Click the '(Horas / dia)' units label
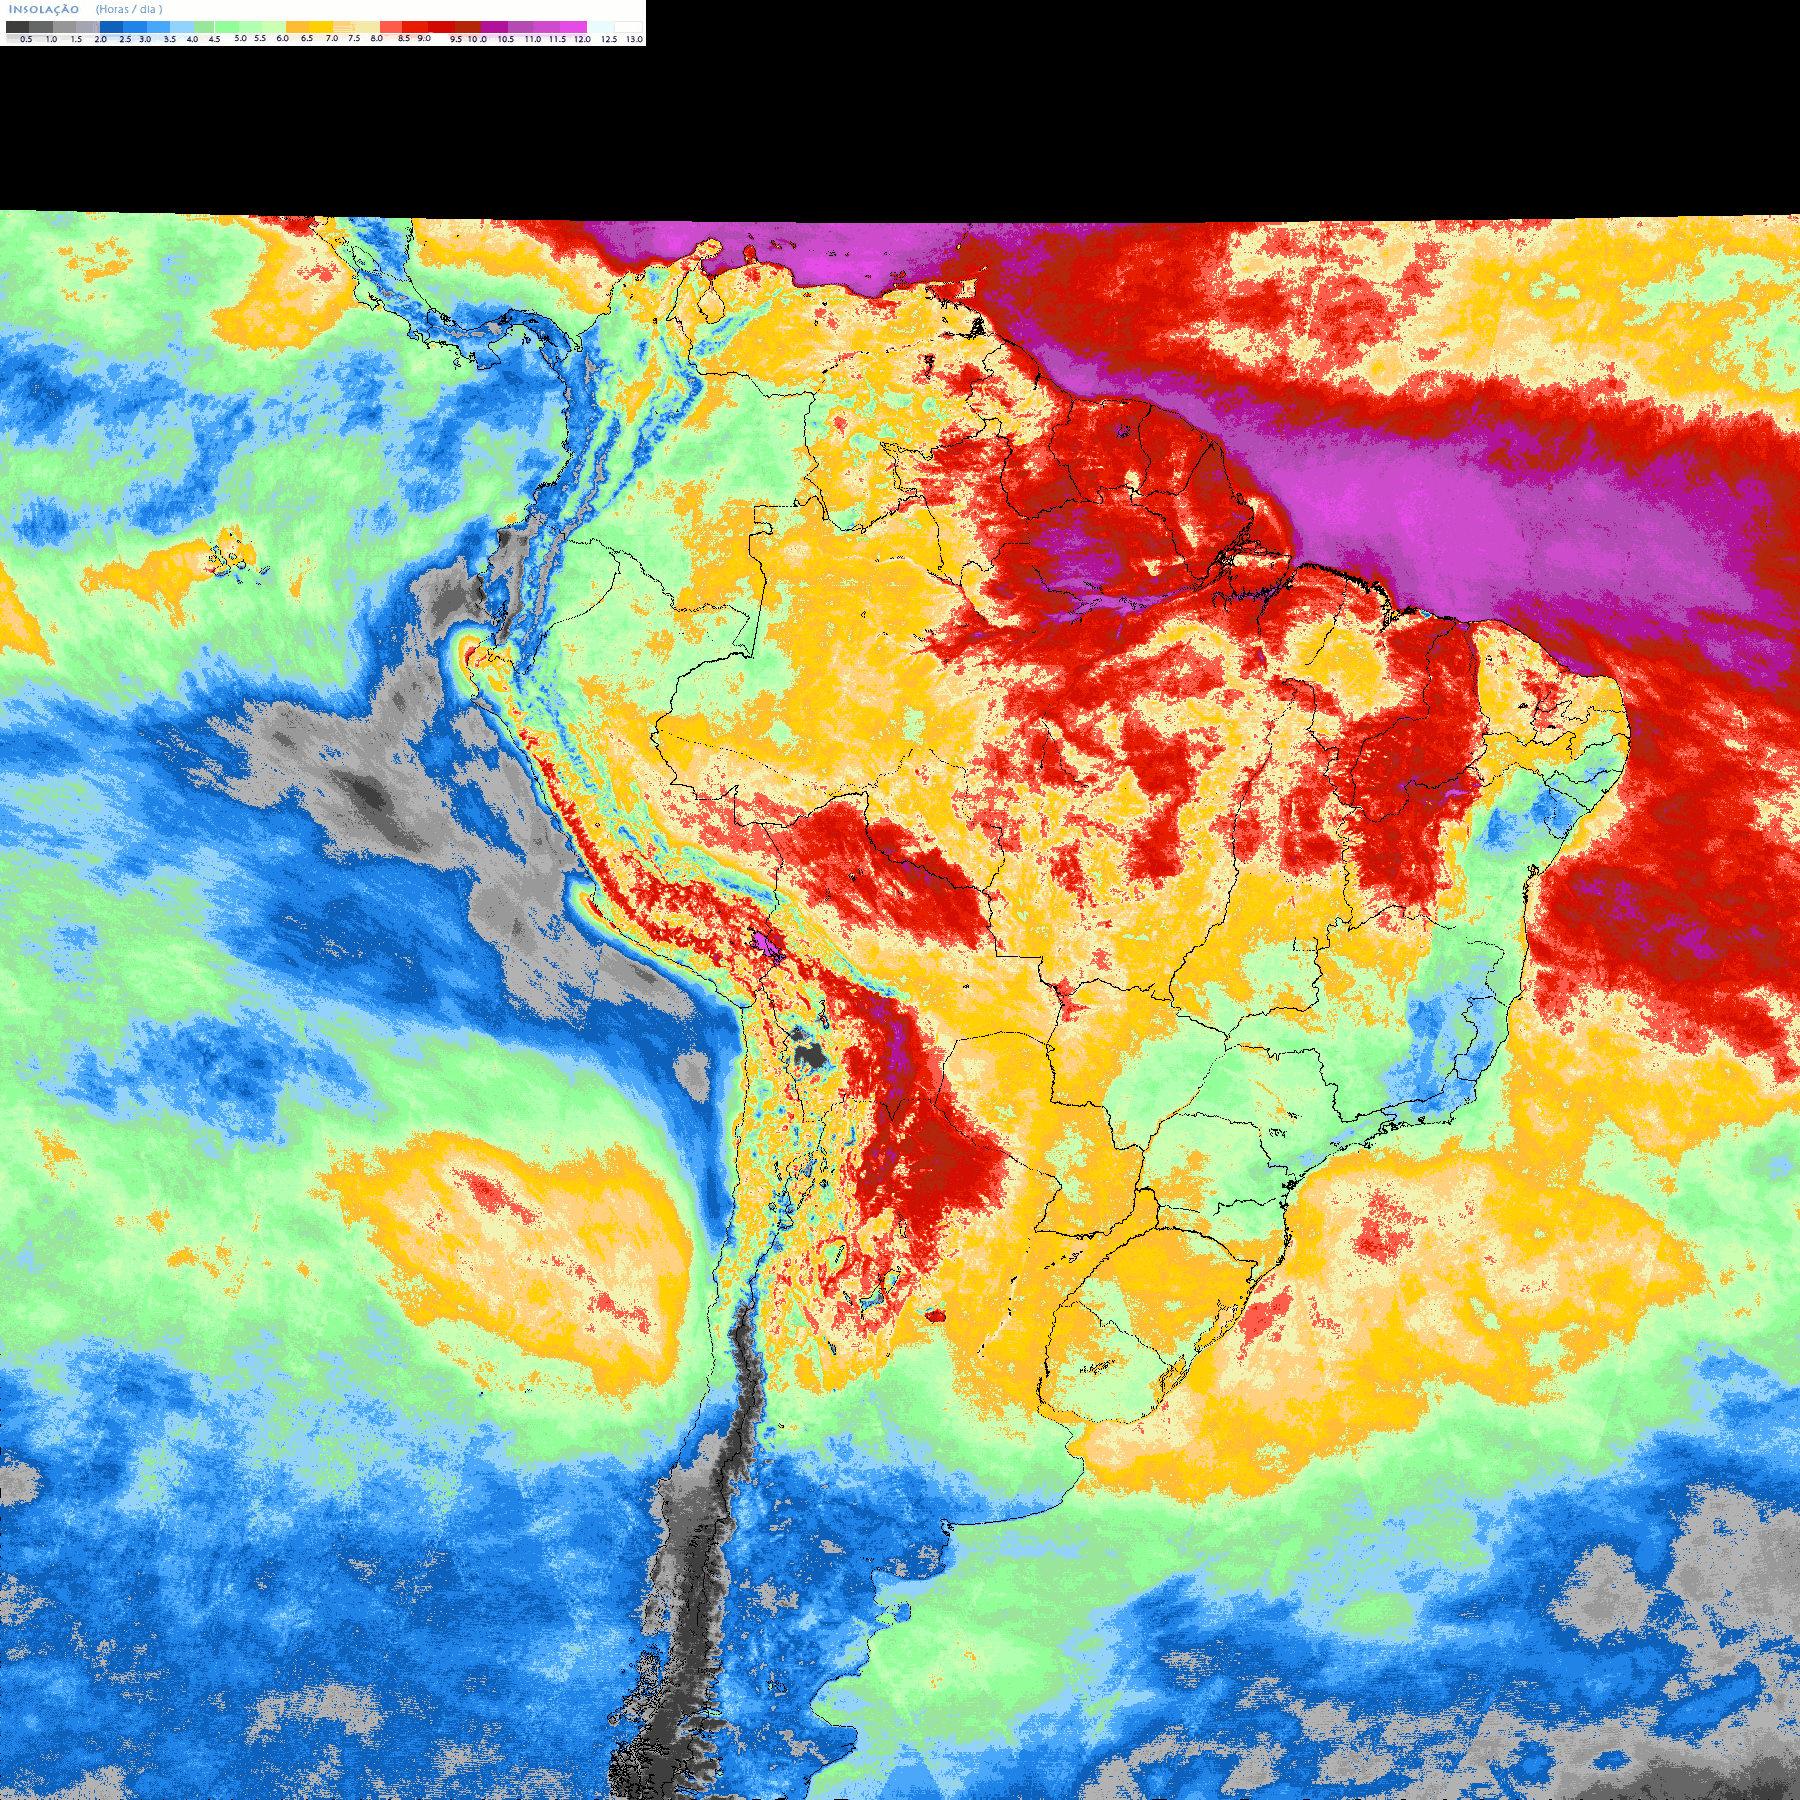This screenshot has width=1800, height=1800. (x=129, y=9)
